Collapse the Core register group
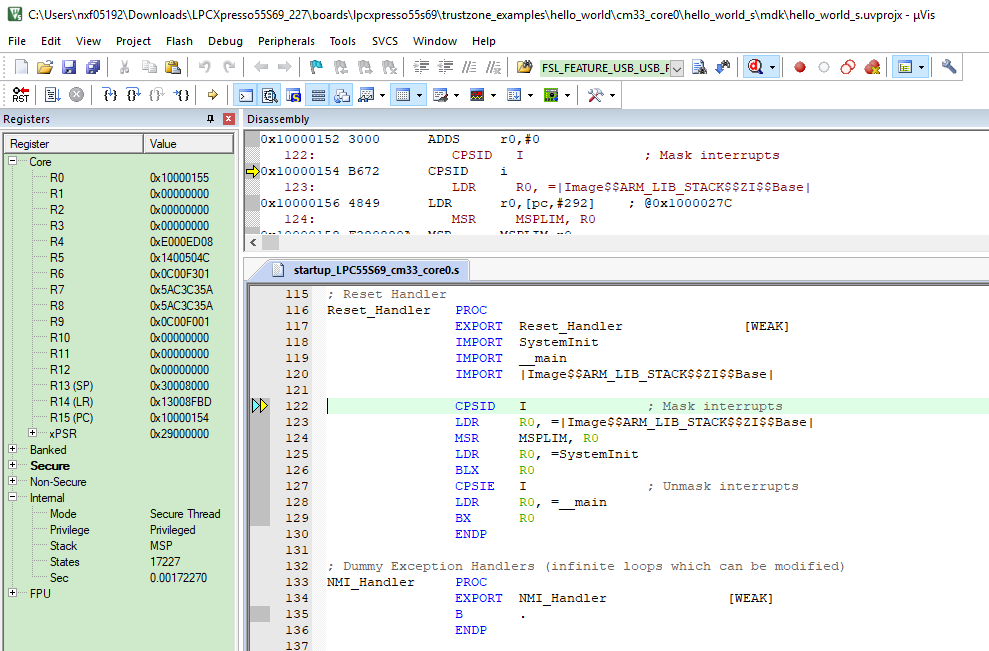Viewport: 989px width, 651px height. pos(13,162)
